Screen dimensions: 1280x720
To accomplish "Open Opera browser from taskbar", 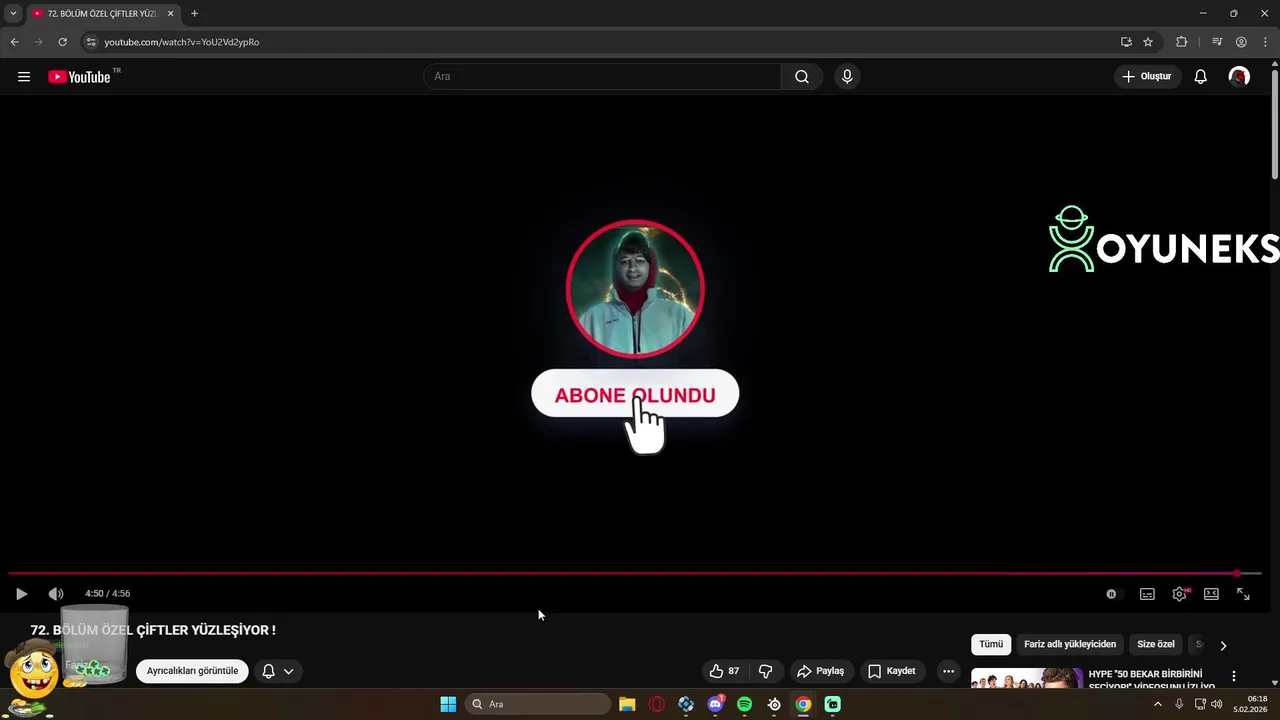I will point(657,704).
